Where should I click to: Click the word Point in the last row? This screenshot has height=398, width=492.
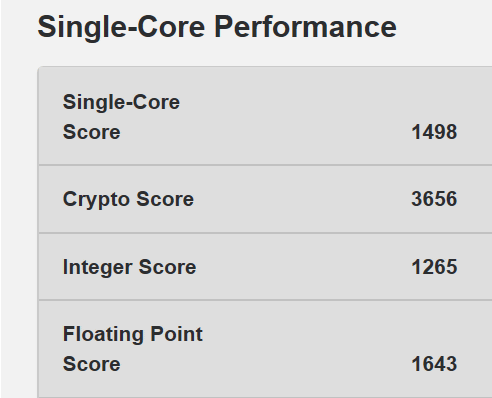[x=176, y=334]
